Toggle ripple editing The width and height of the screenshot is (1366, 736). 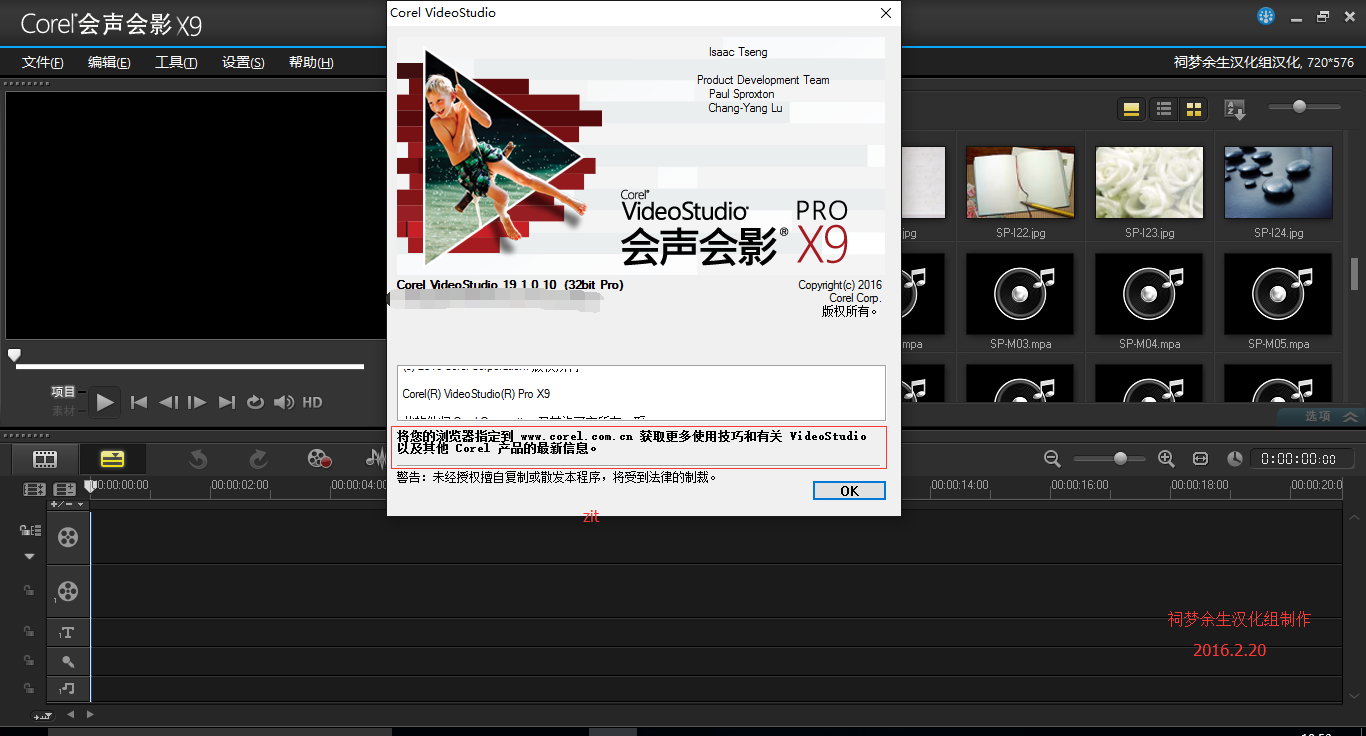[29, 530]
